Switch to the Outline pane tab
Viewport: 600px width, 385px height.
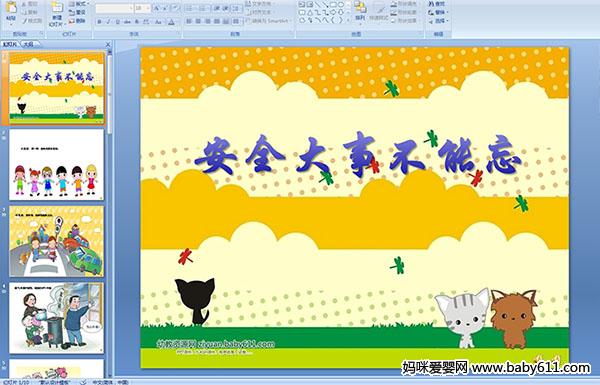[28, 44]
